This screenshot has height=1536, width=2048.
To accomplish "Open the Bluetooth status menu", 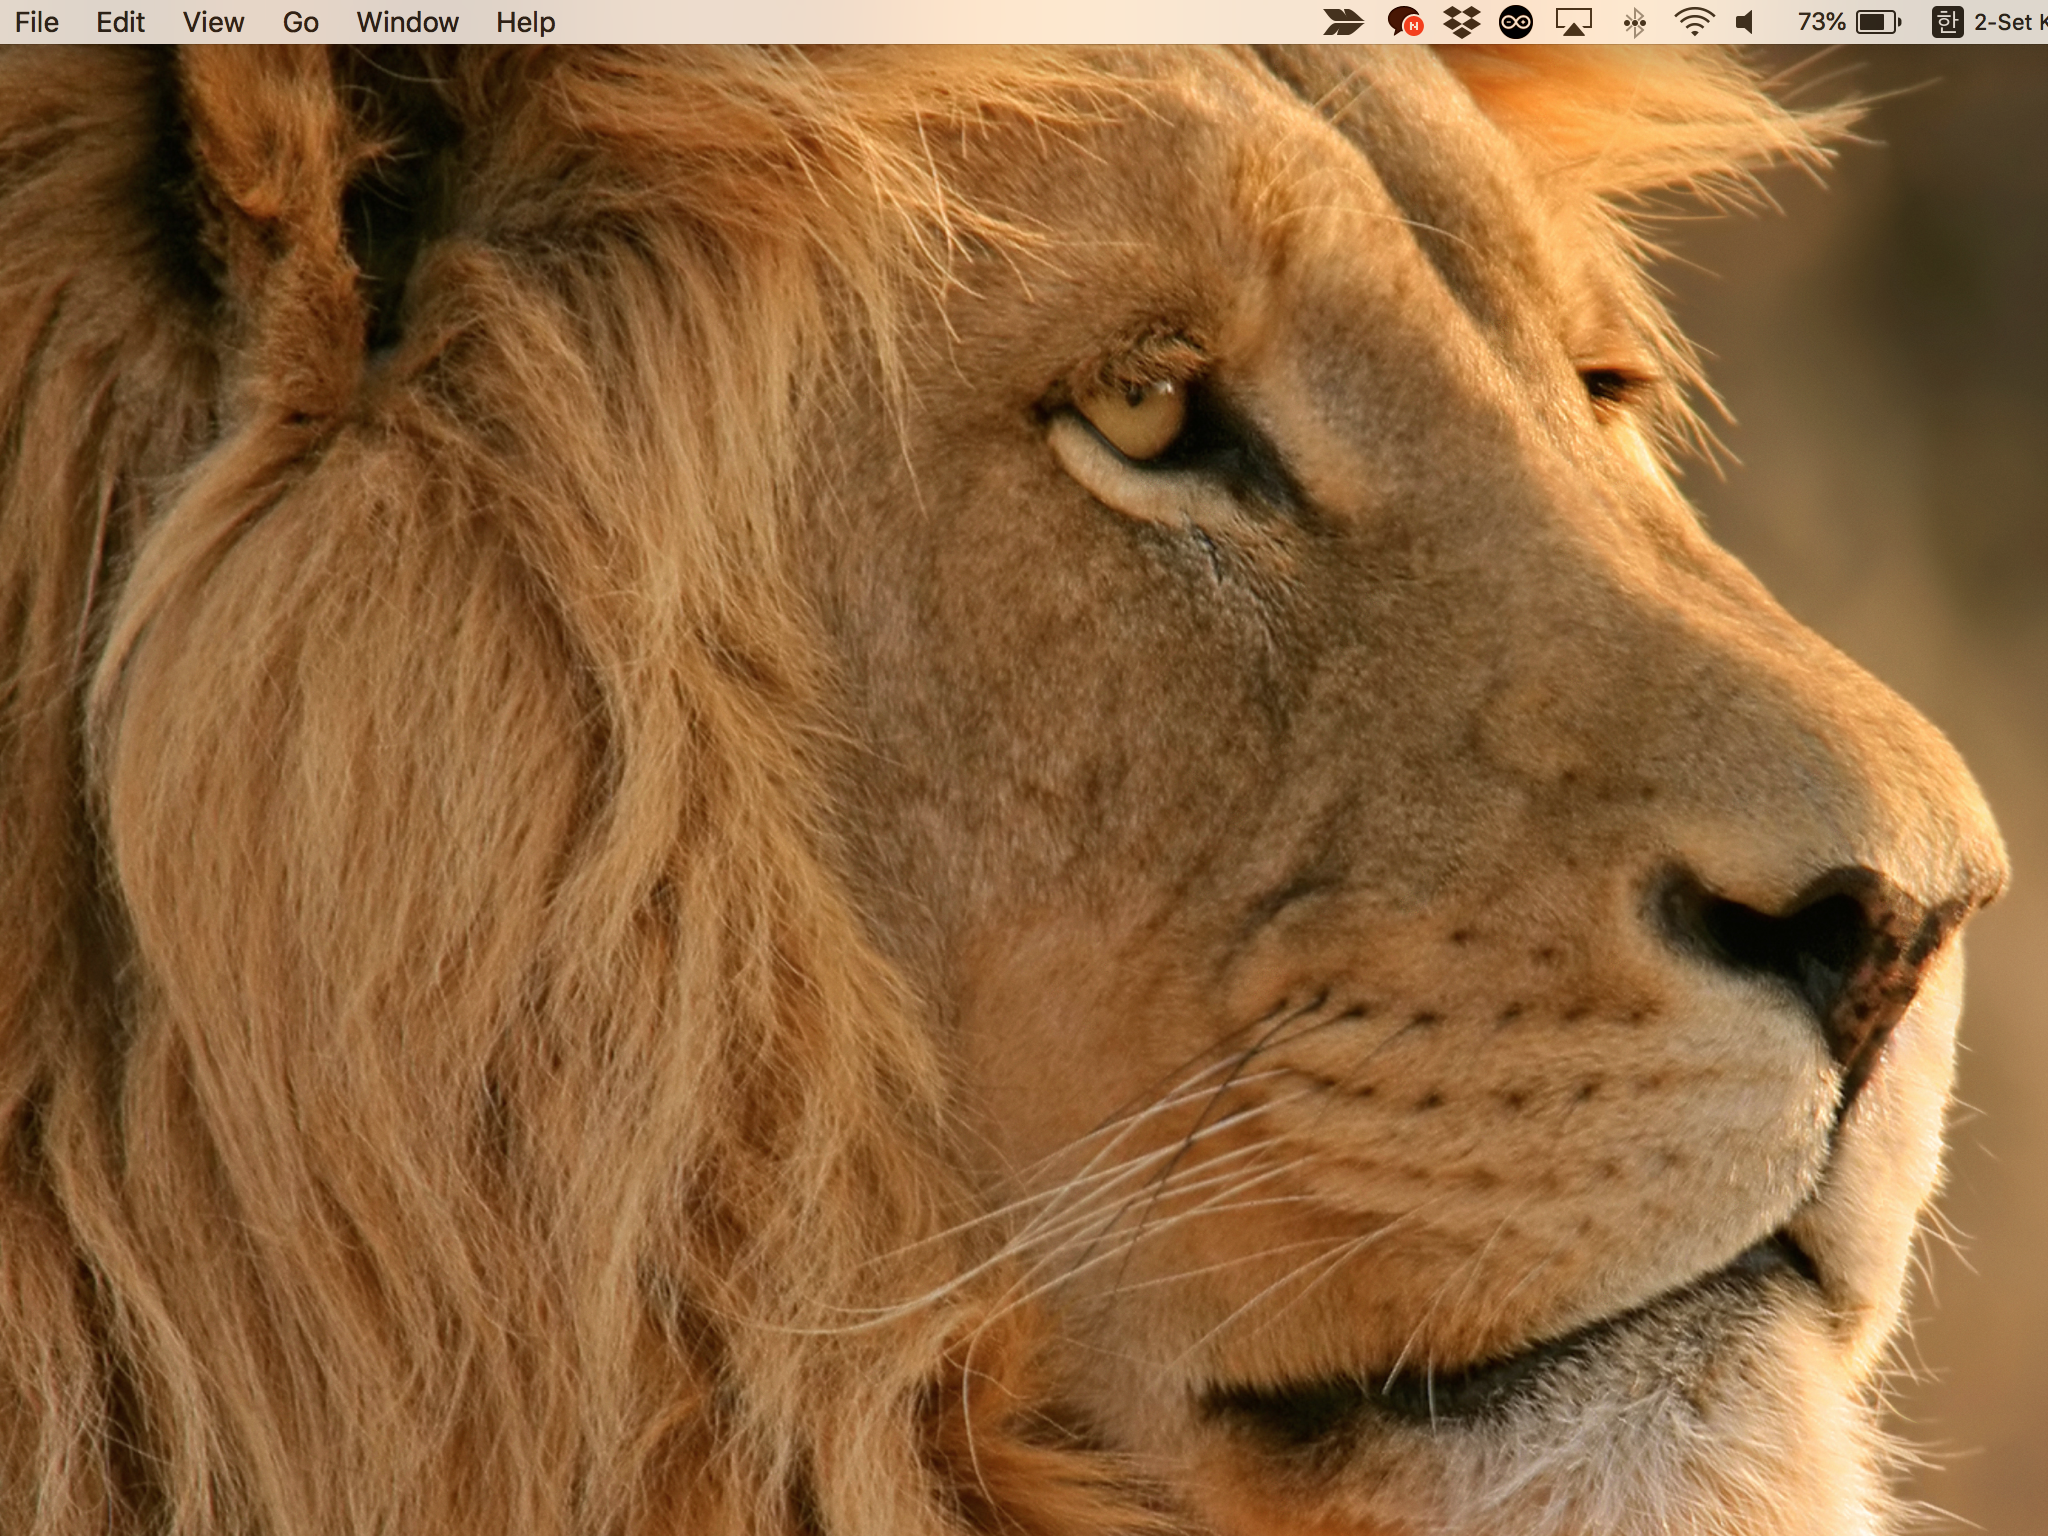I will (1635, 22).
